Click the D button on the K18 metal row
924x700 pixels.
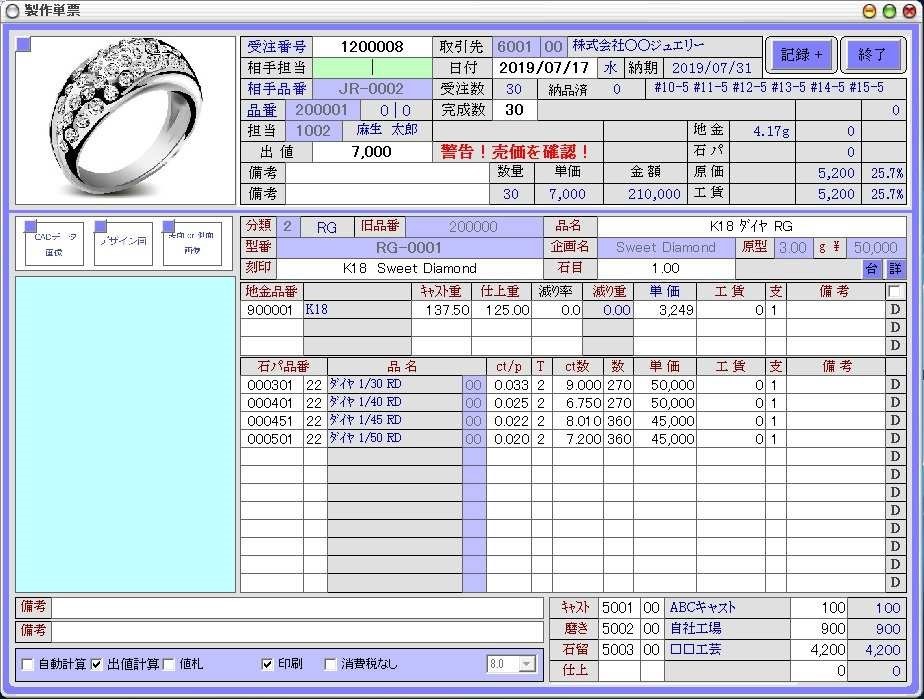pos(895,310)
